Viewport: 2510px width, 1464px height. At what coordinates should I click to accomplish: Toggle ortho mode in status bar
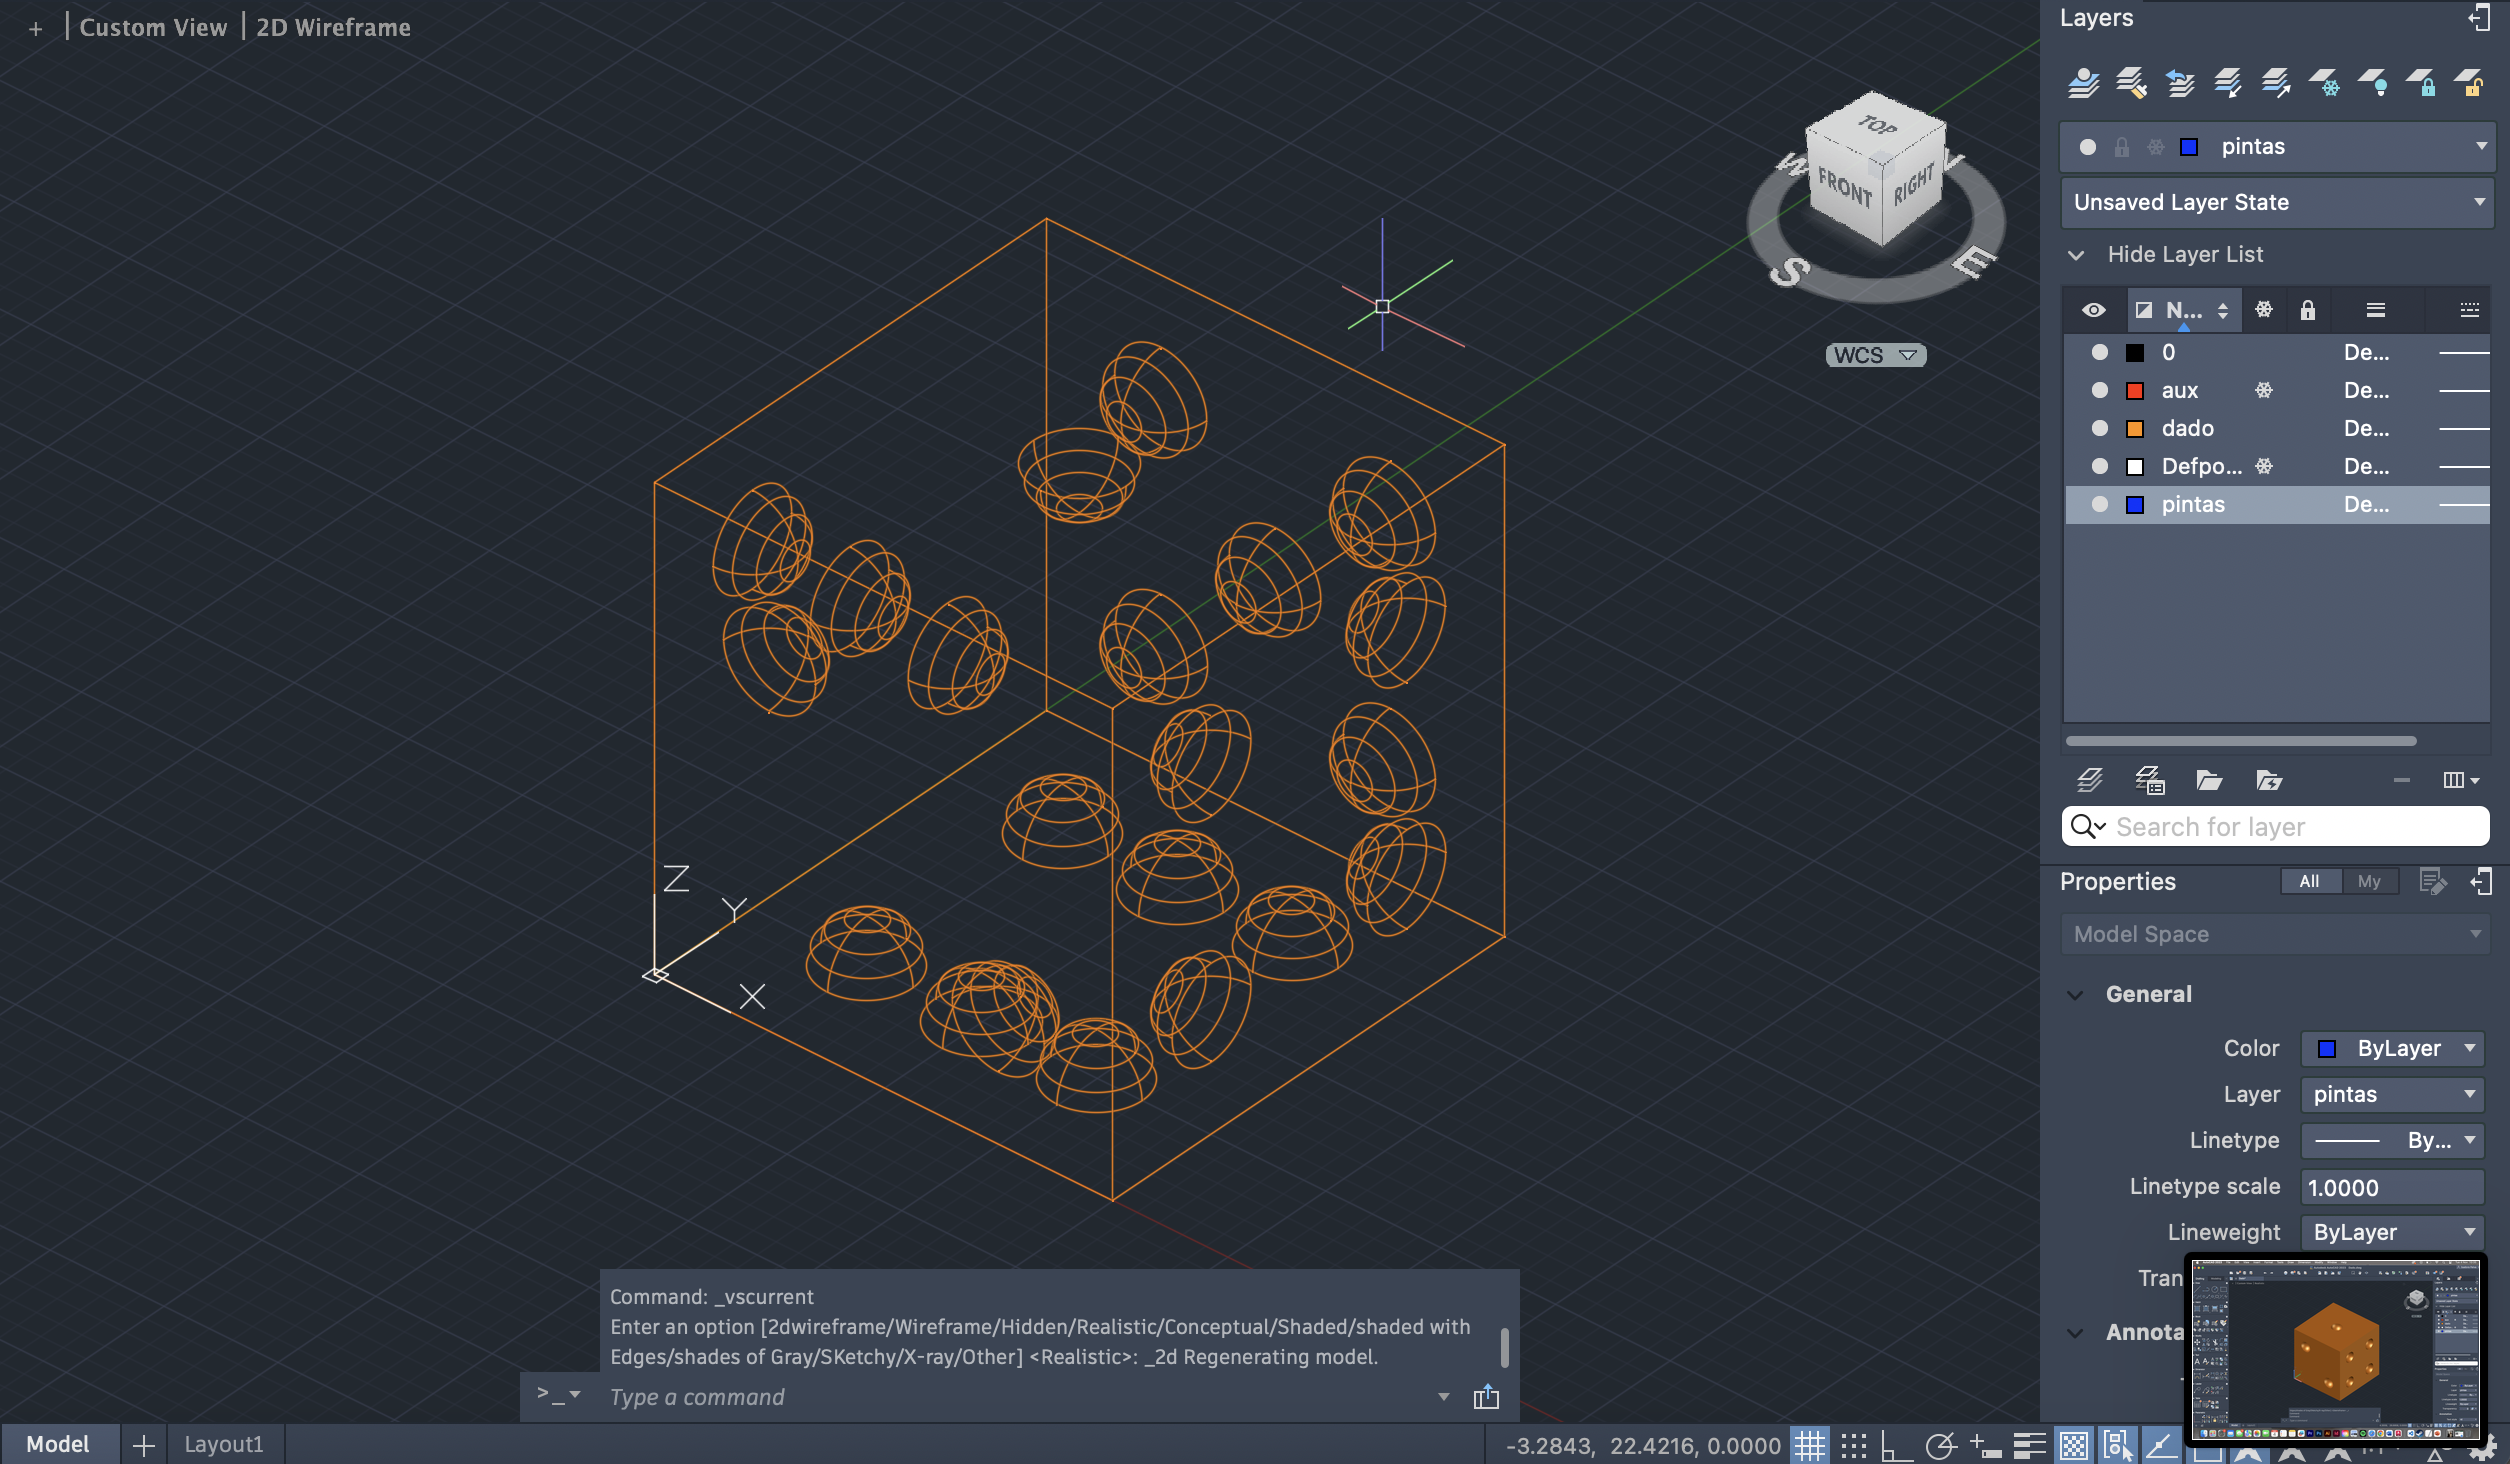pos(1896,1445)
